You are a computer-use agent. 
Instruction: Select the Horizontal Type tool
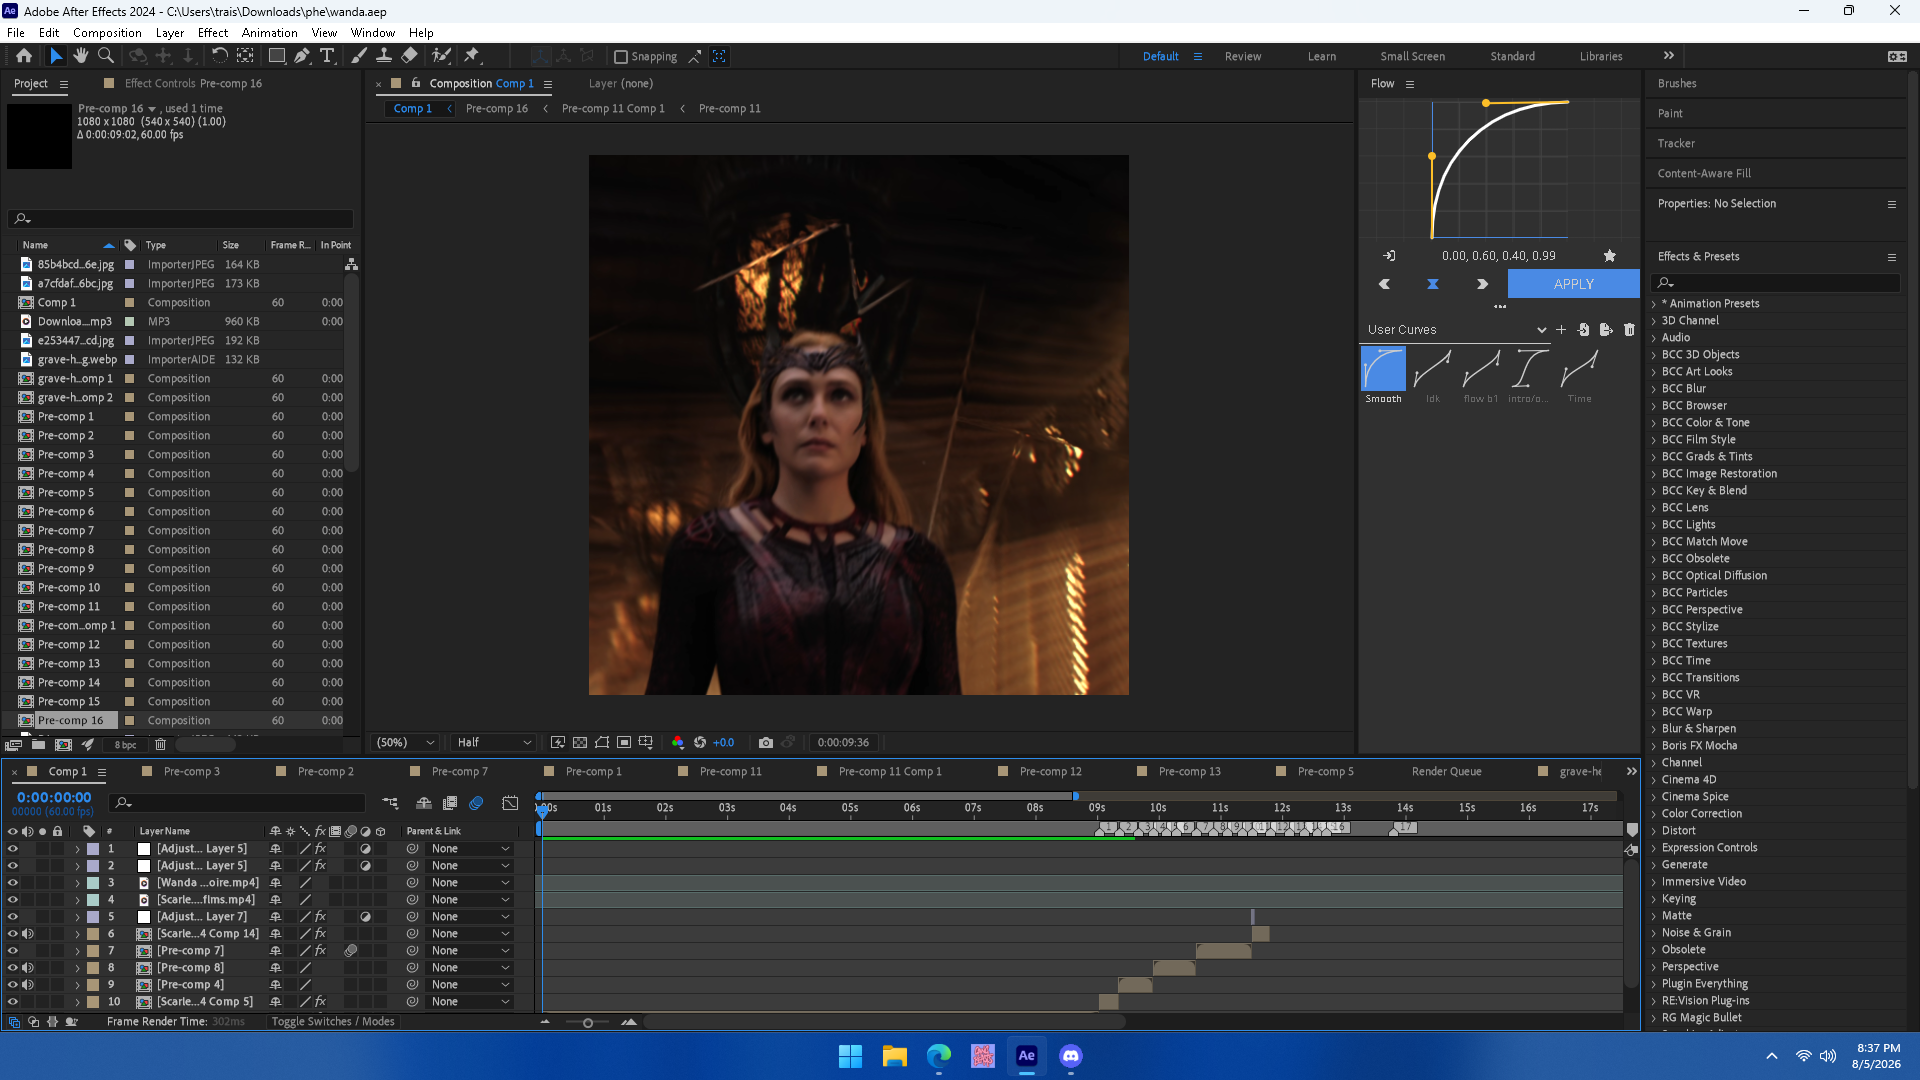(x=327, y=56)
